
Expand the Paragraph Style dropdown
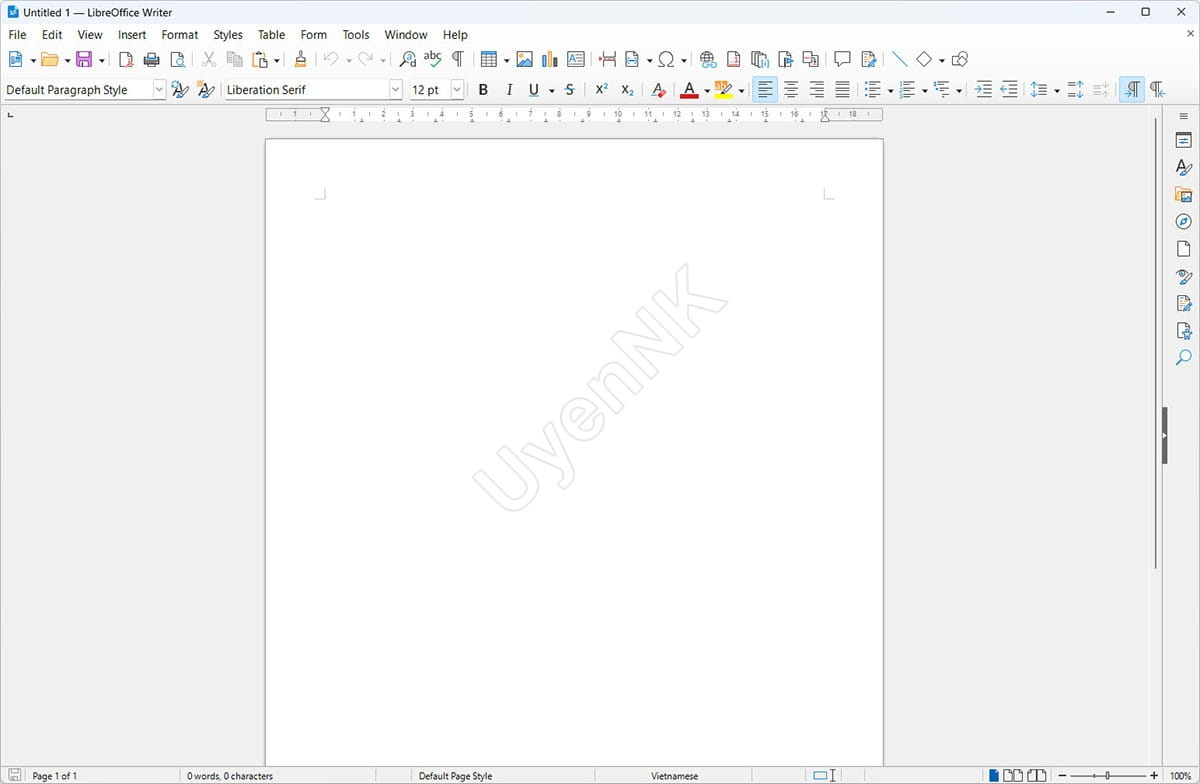pos(158,90)
